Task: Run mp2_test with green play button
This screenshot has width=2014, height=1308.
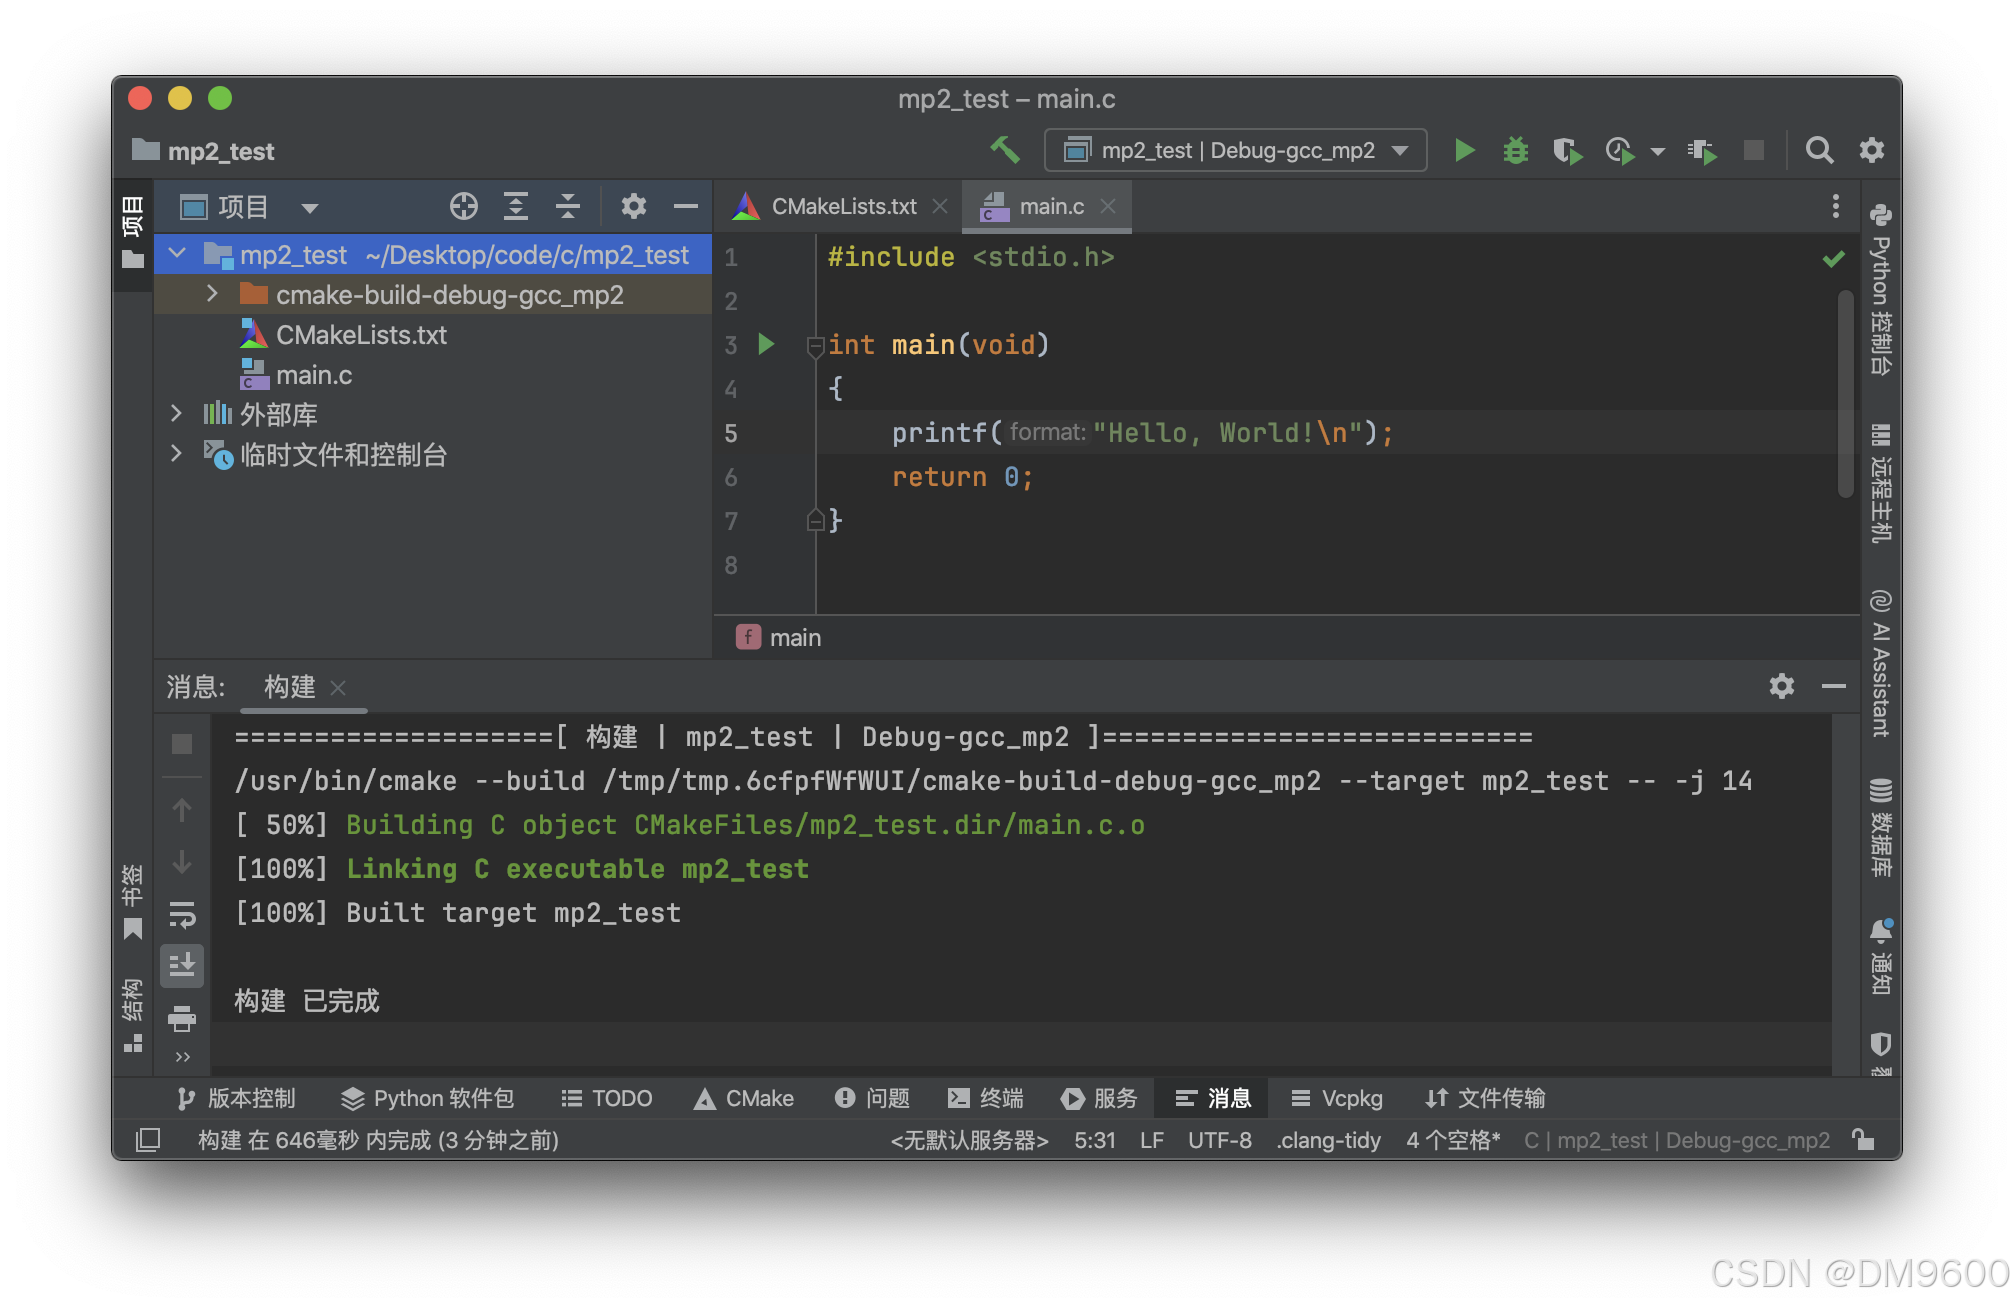Action: [x=1464, y=150]
